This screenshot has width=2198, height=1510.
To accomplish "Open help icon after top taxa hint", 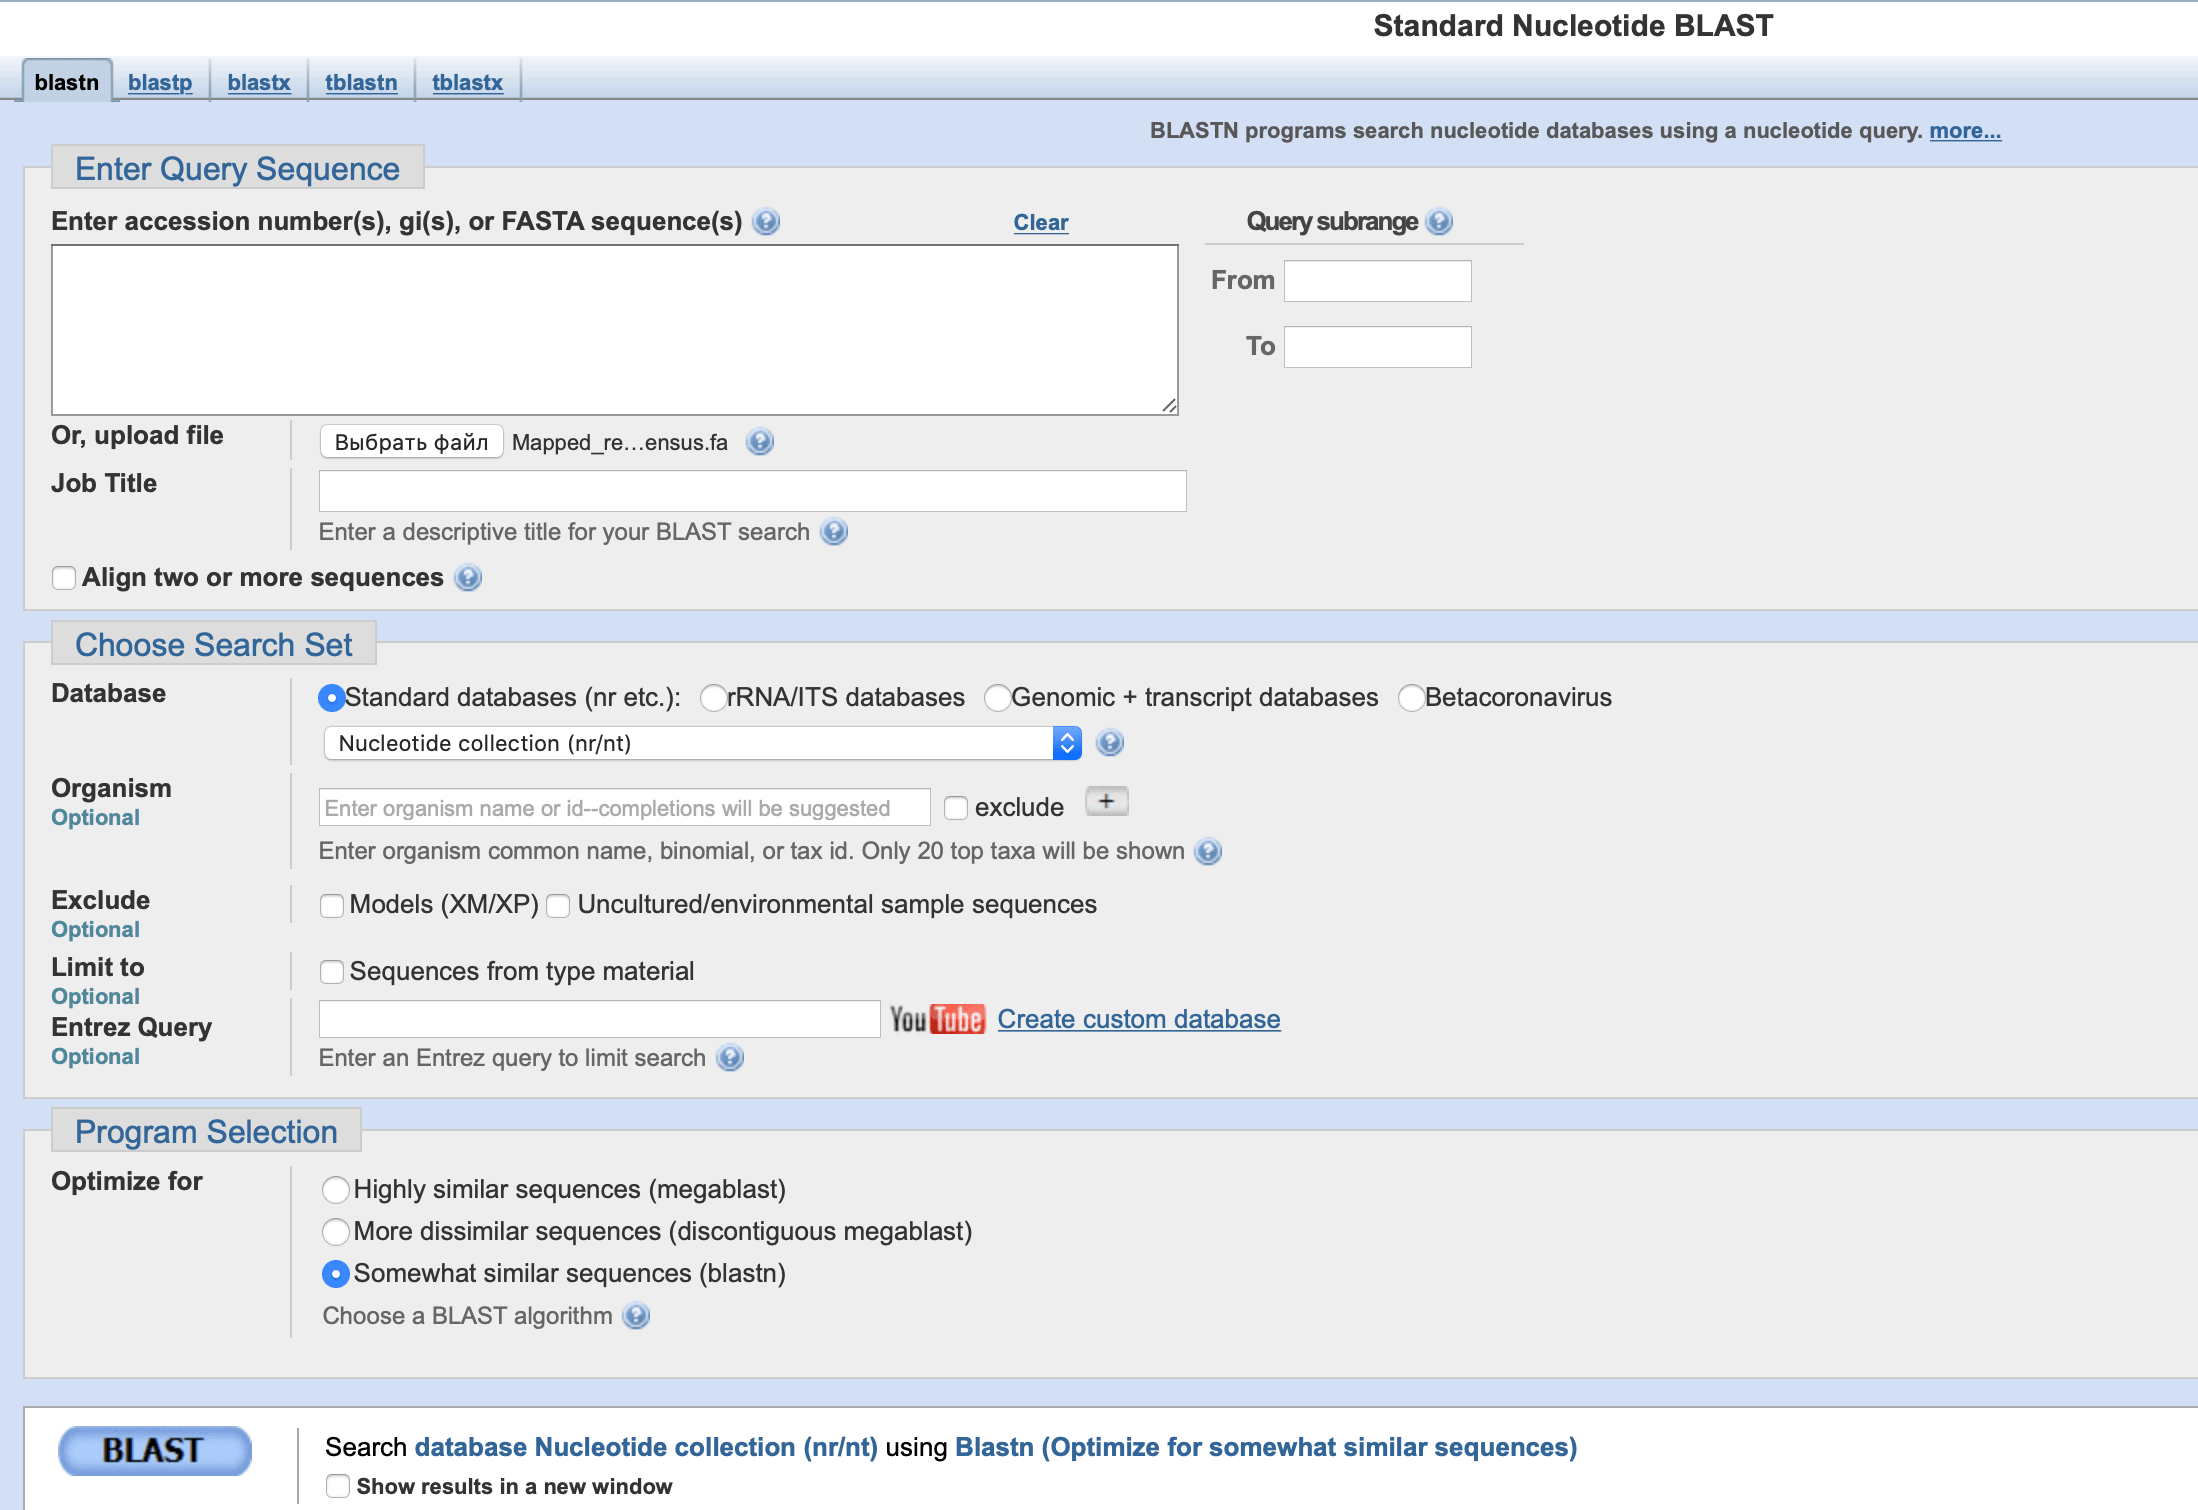I will pyautogui.click(x=1209, y=852).
